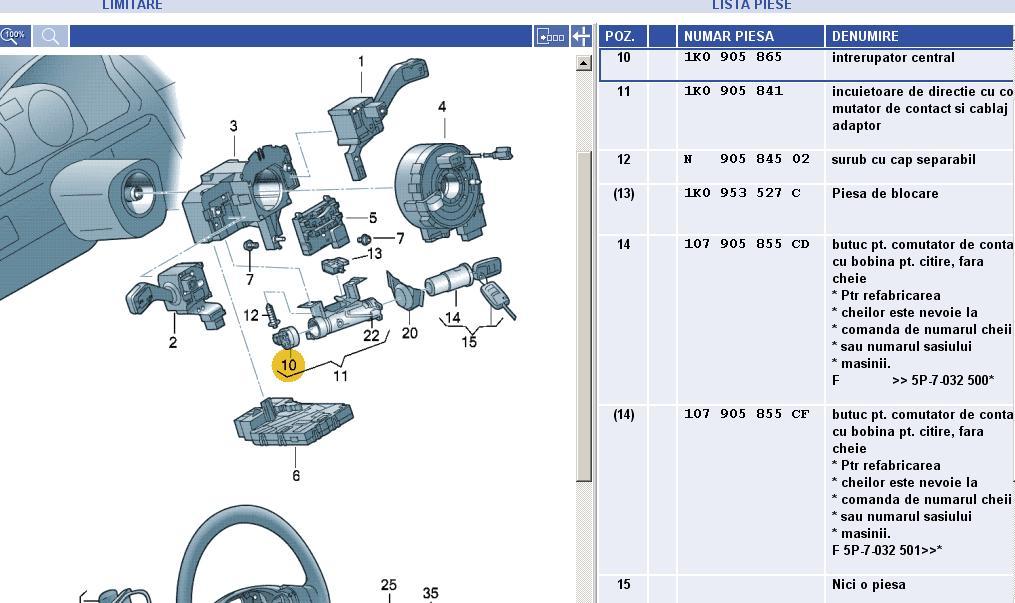Screen dimensions: 1015x603
Task: Reset the diagram zoom to 100%
Action: [x=14, y=36]
